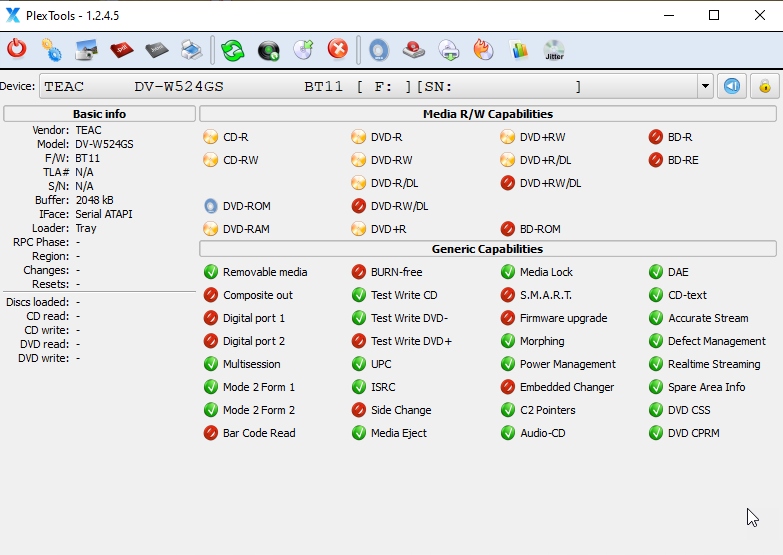Click the disc with green arrow eject icon

(303, 50)
